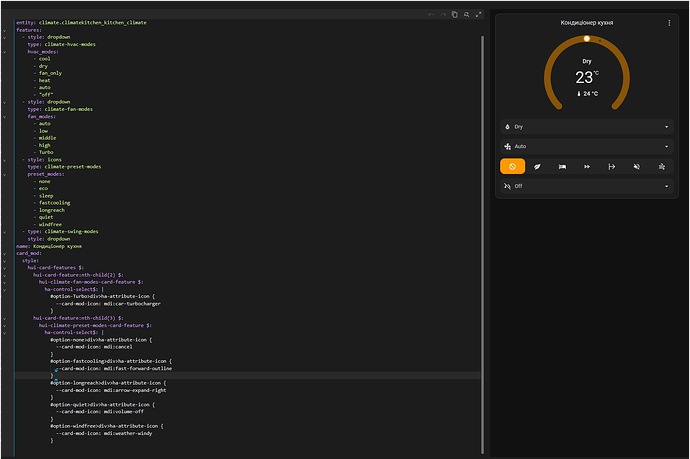Image resolution: width=690 pixels, height=459 pixels.
Task: Fold the 'type: climate-swing-modes' block
Action: pyautogui.click(x=4, y=232)
